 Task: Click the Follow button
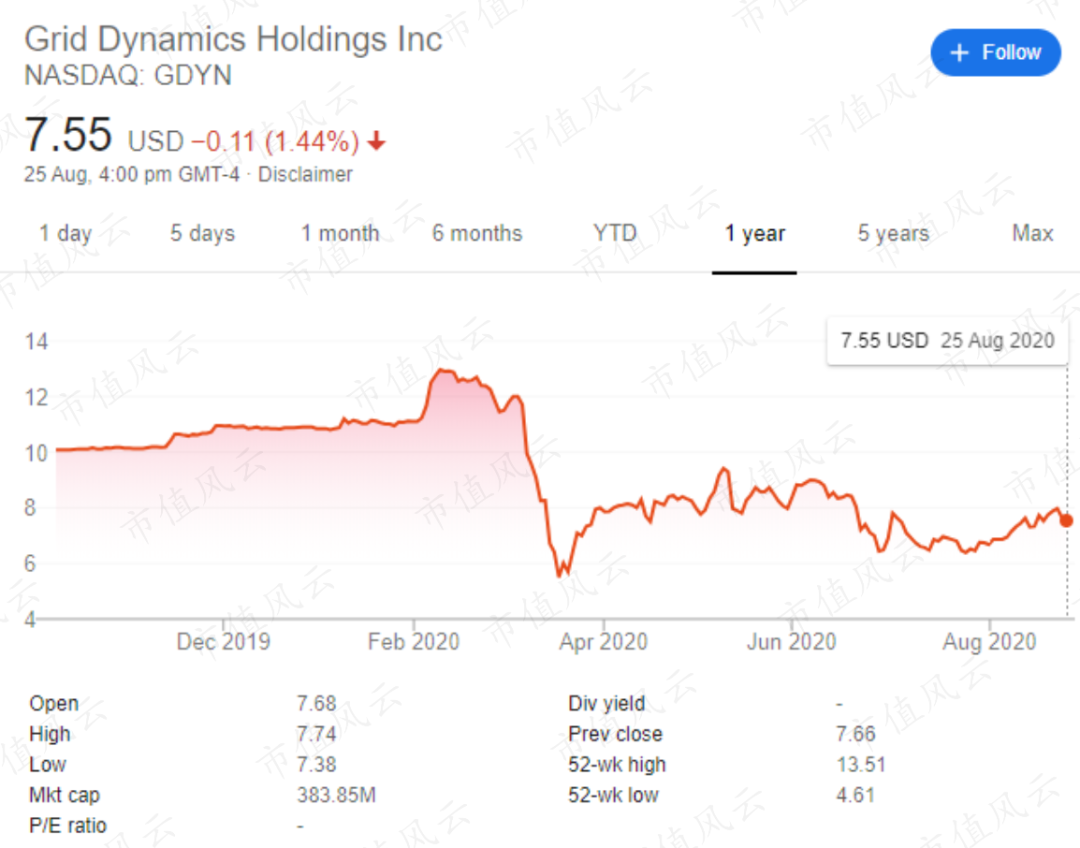pyautogui.click(x=995, y=53)
